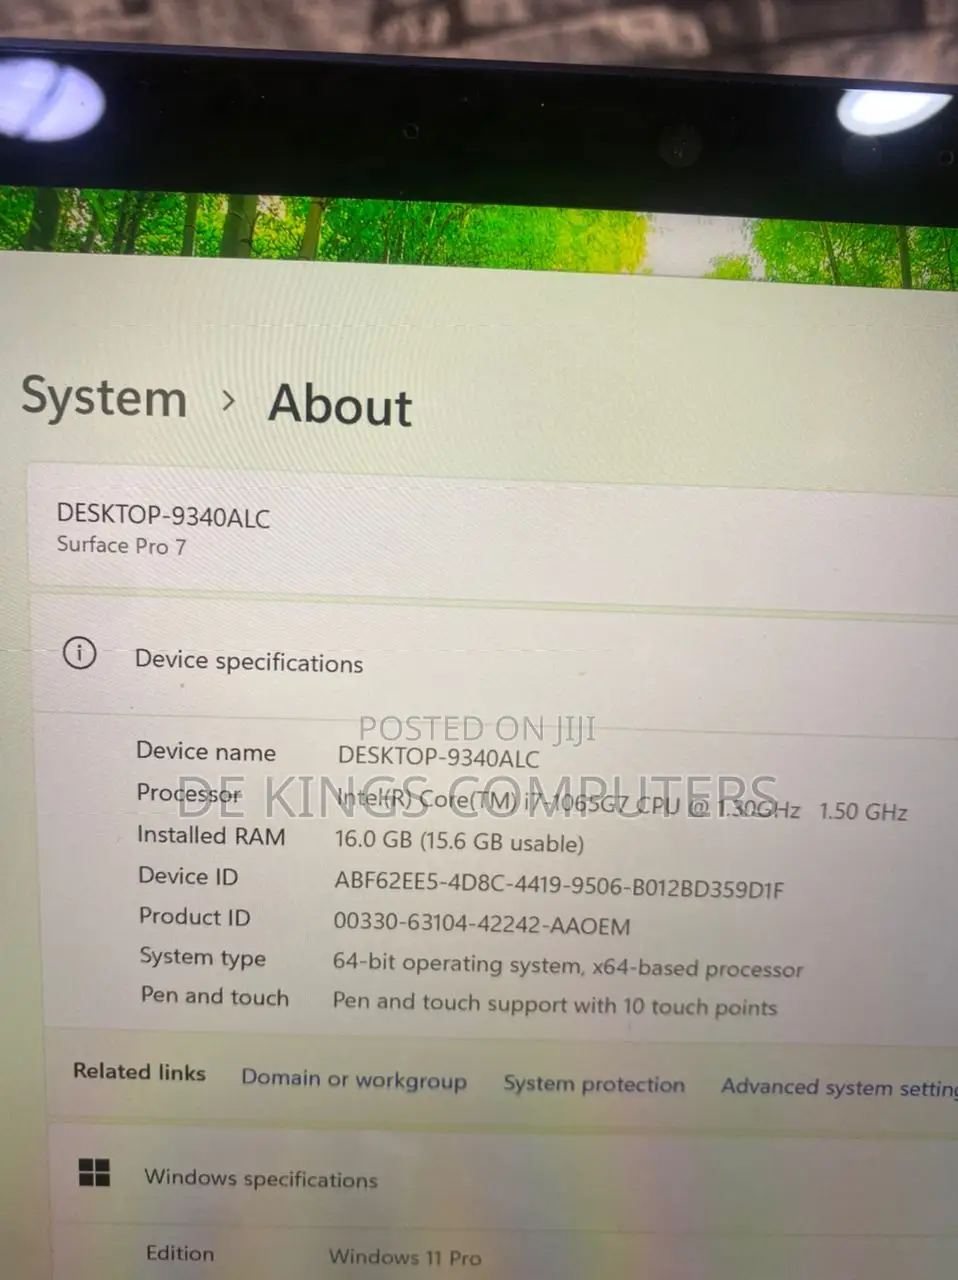Click the System type label
958x1280 pixels.
coord(203,958)
